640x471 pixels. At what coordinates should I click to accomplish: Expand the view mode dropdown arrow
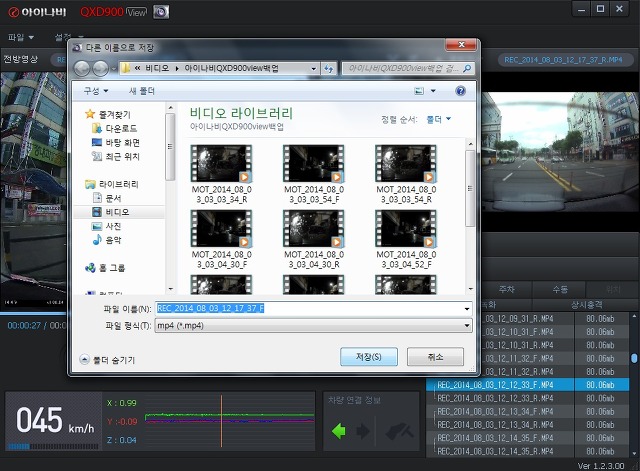[433, 91]
